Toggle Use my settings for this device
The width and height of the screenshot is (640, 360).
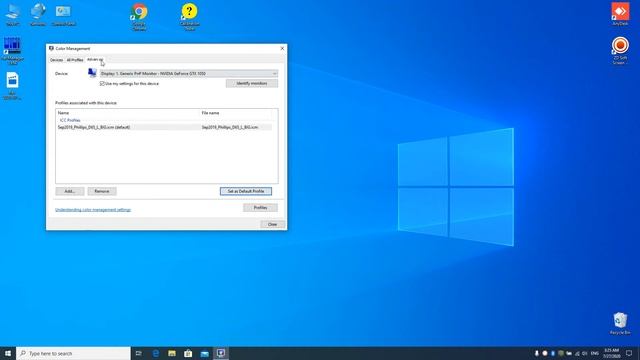[102, 83]
